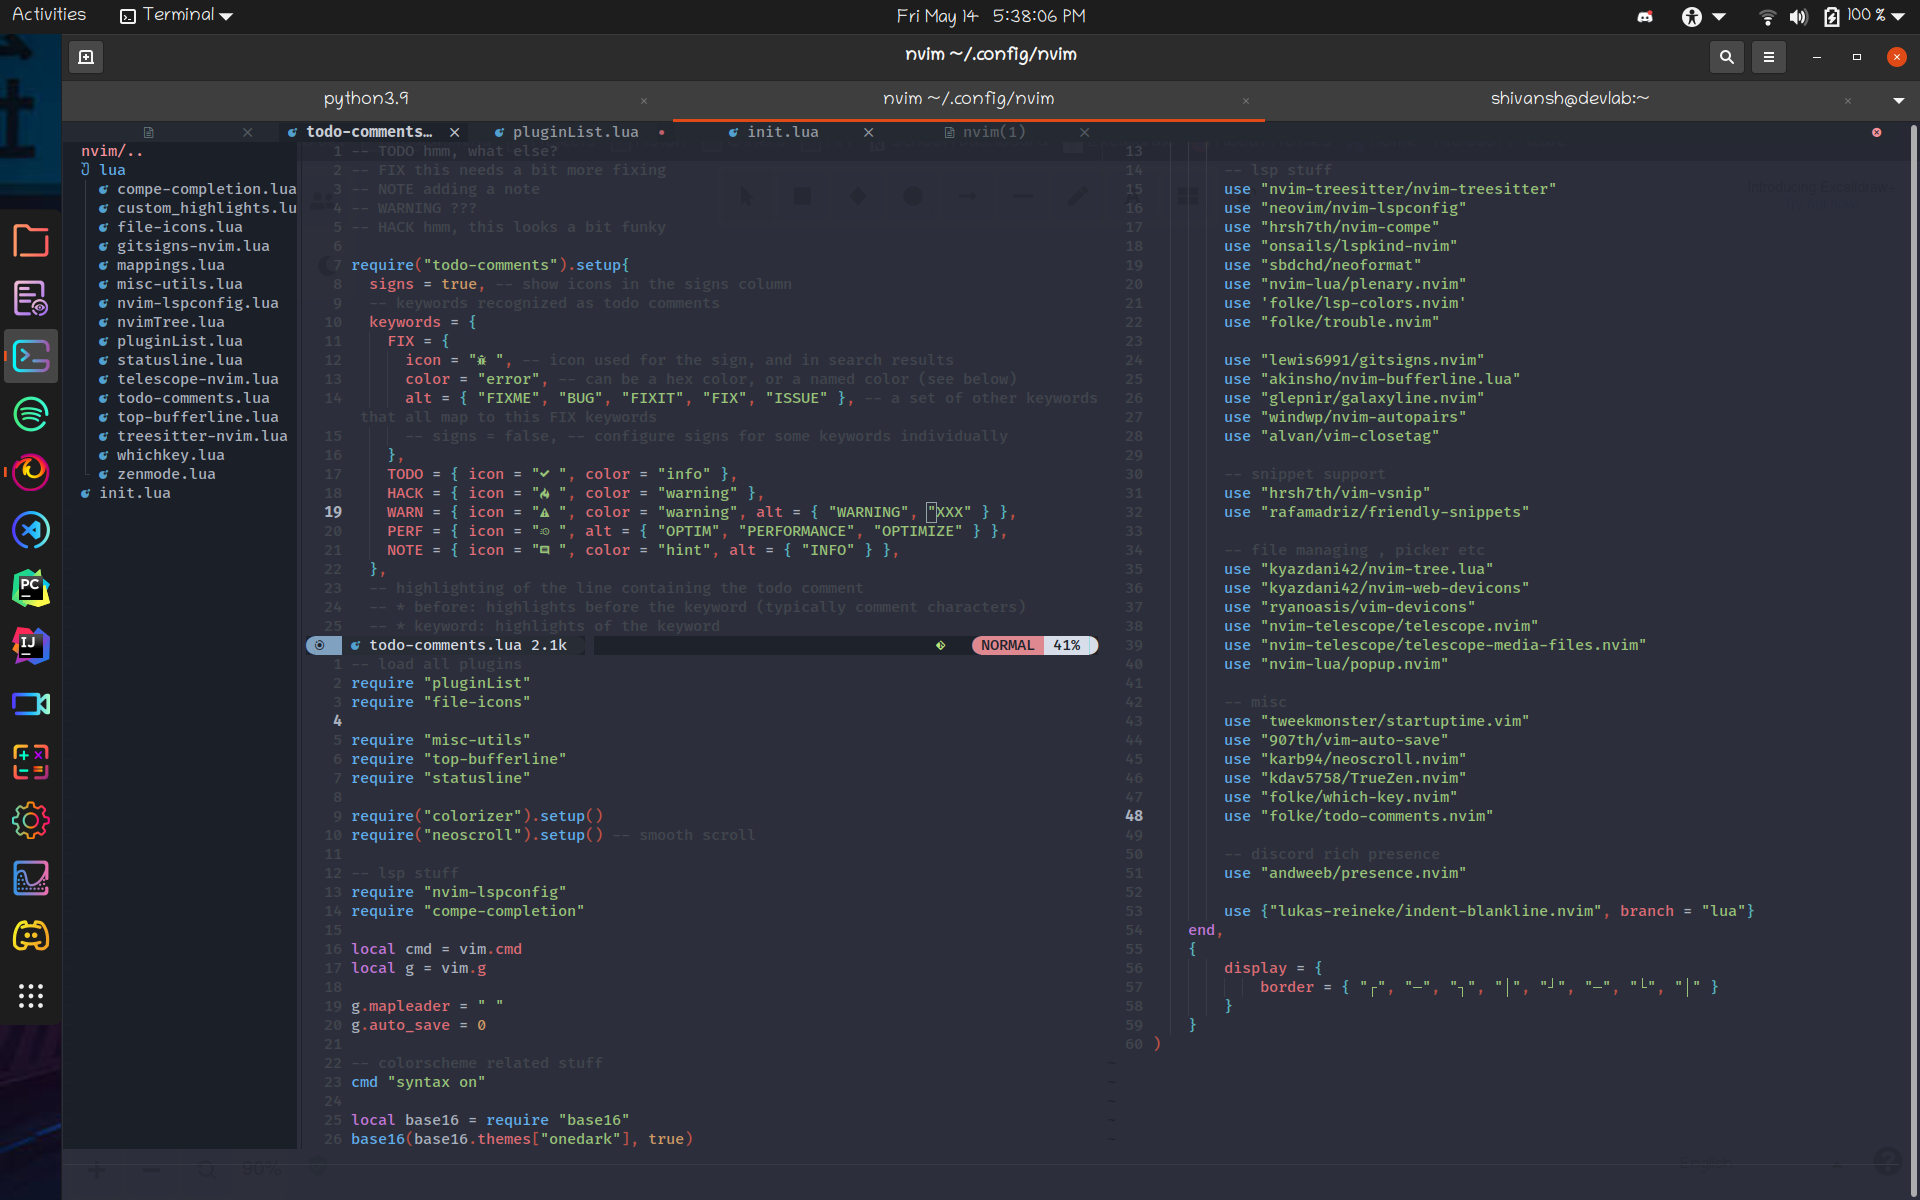Click the 41% scroll indicator in the statusline

click(1069, 645)
